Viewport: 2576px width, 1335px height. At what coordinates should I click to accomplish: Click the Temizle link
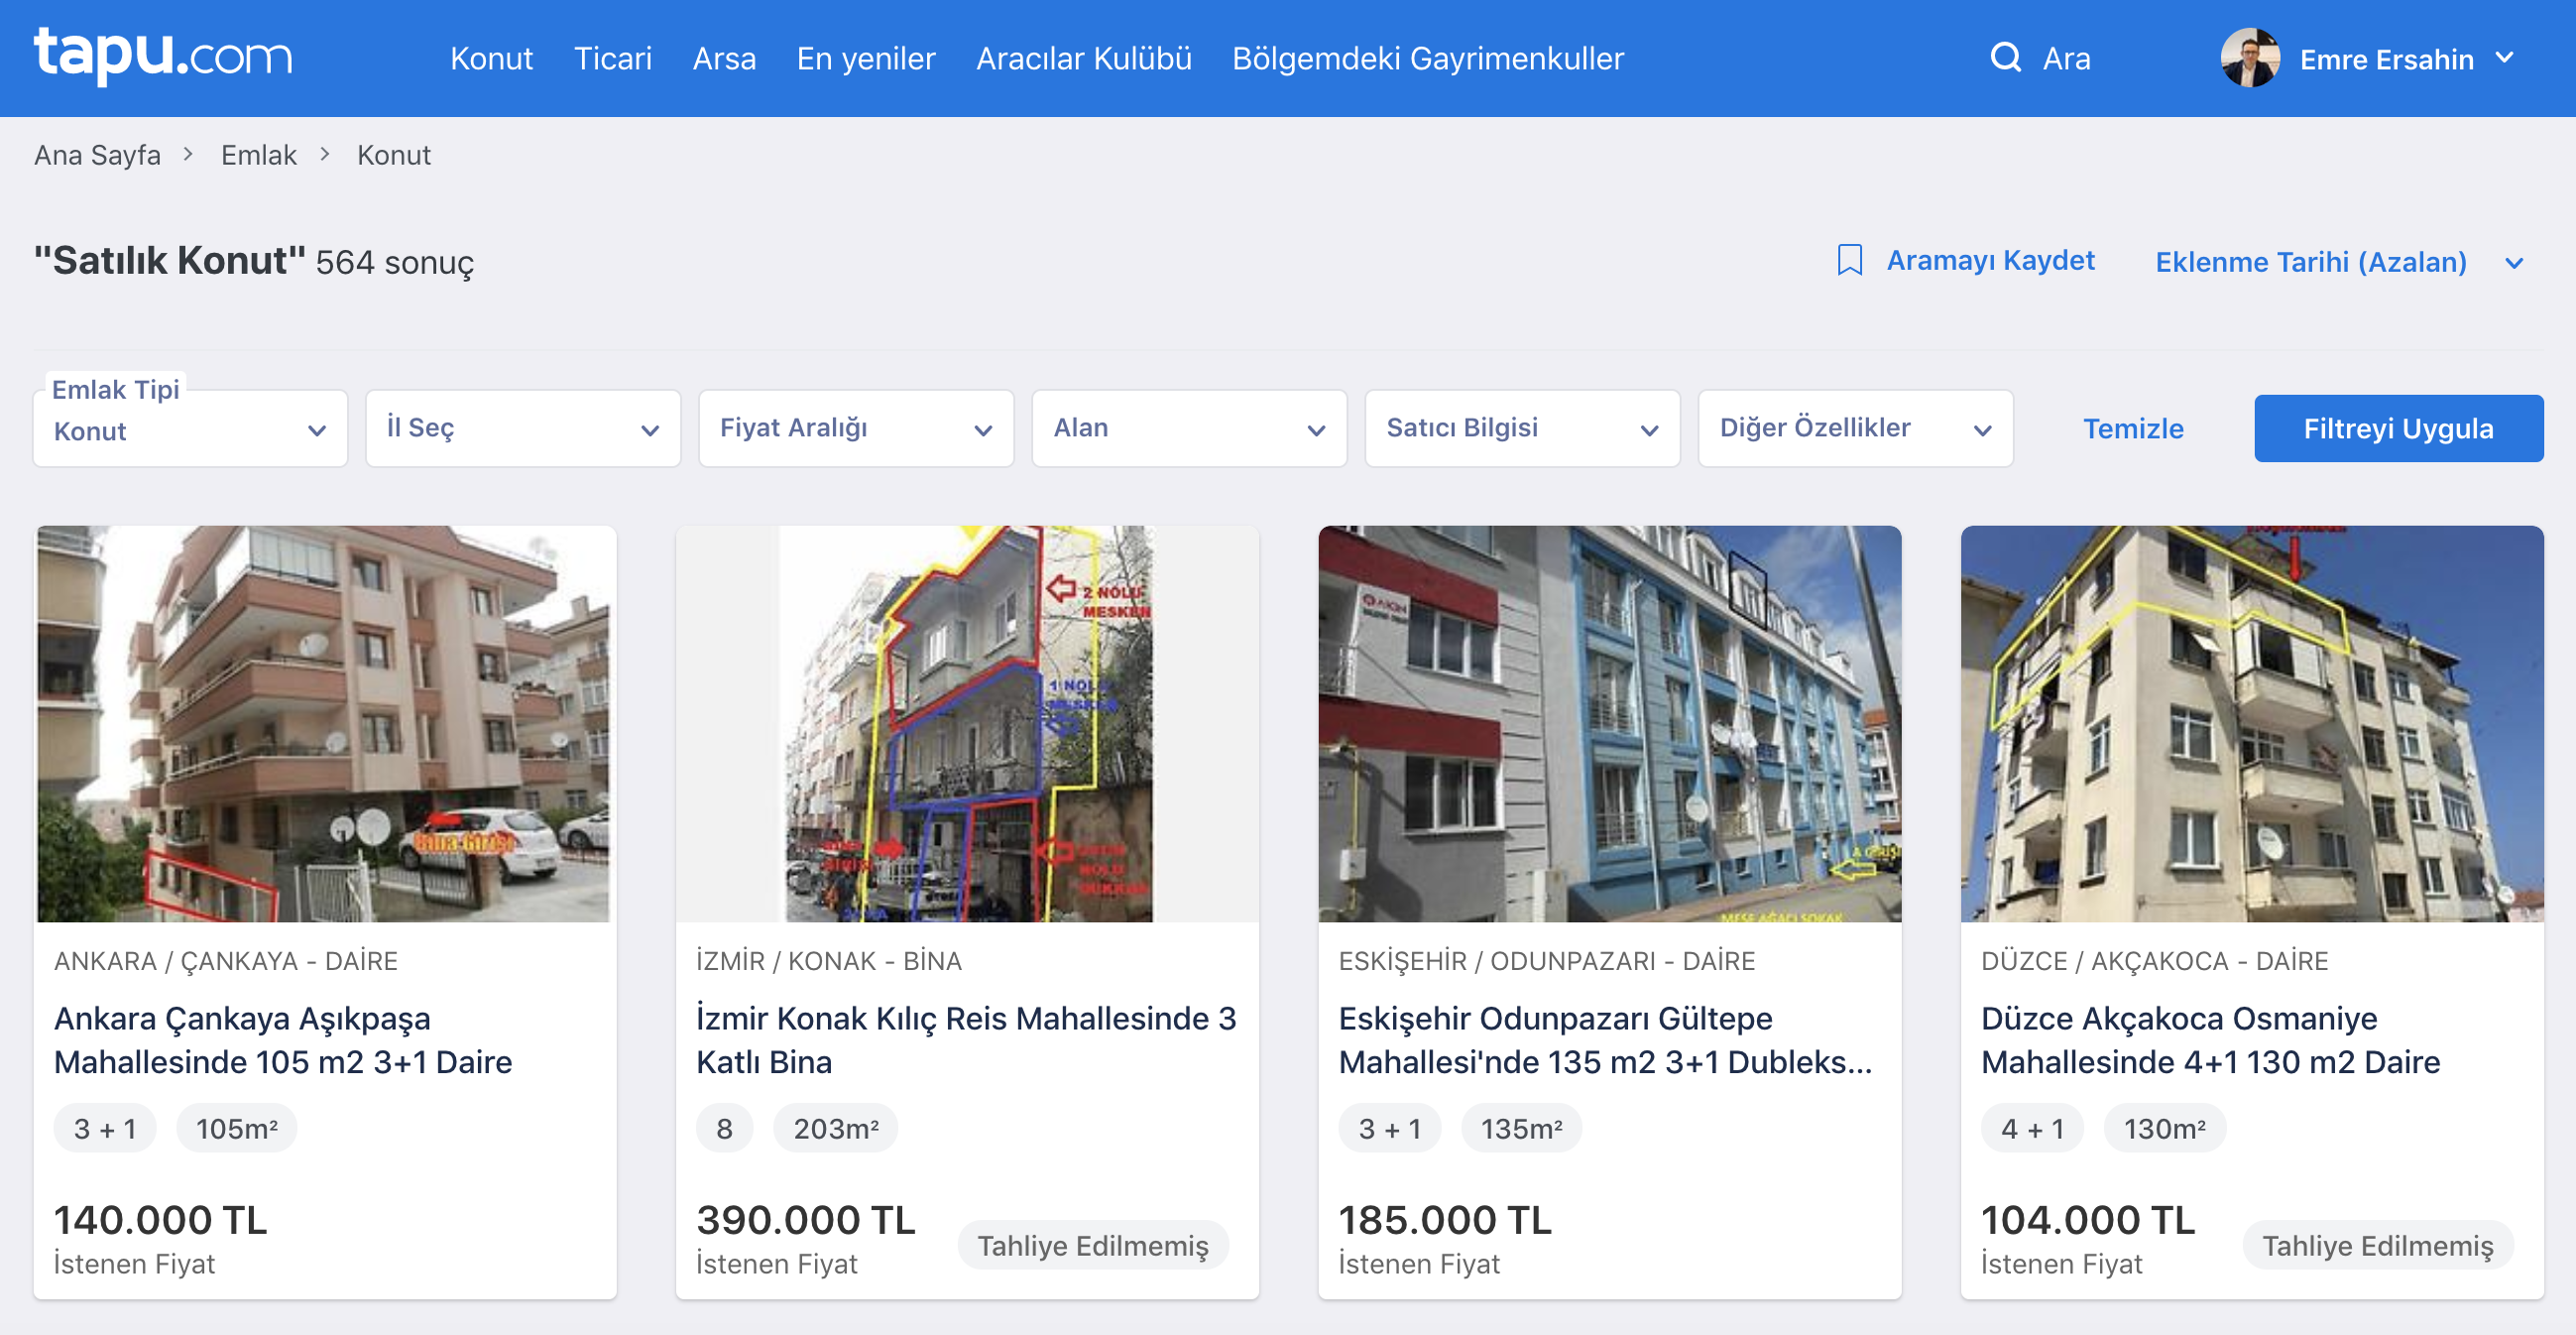2132,429
